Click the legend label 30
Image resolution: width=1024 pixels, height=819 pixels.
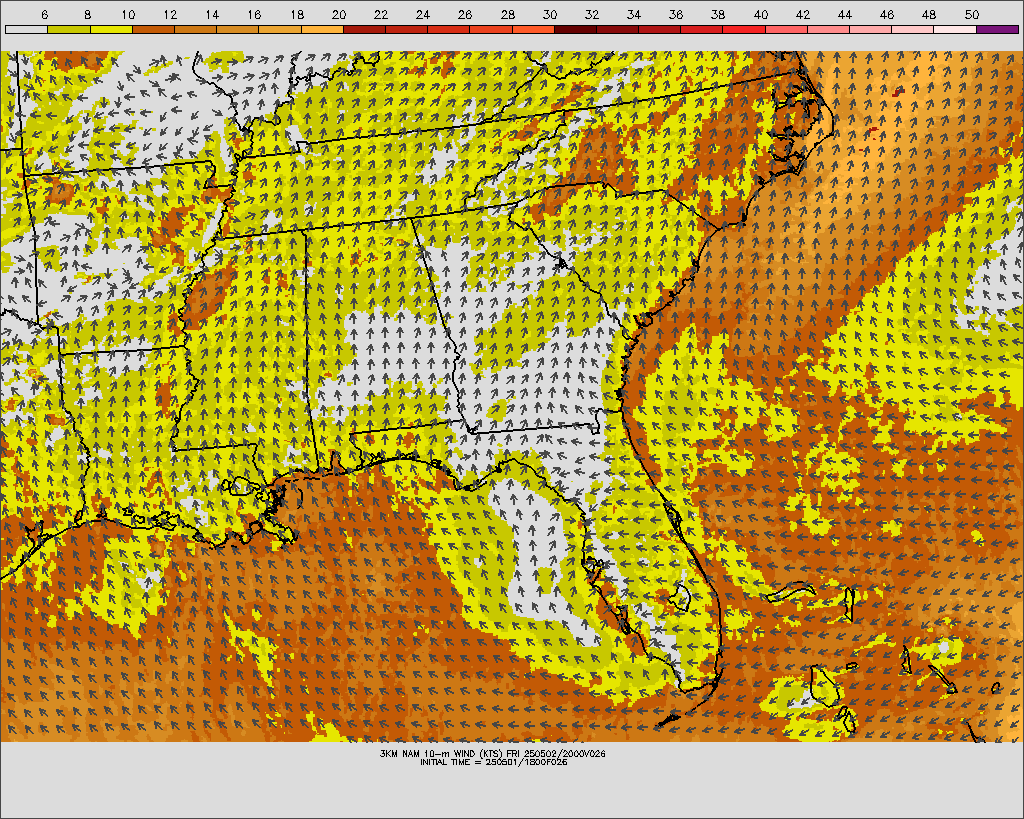[x=550, y=14]
